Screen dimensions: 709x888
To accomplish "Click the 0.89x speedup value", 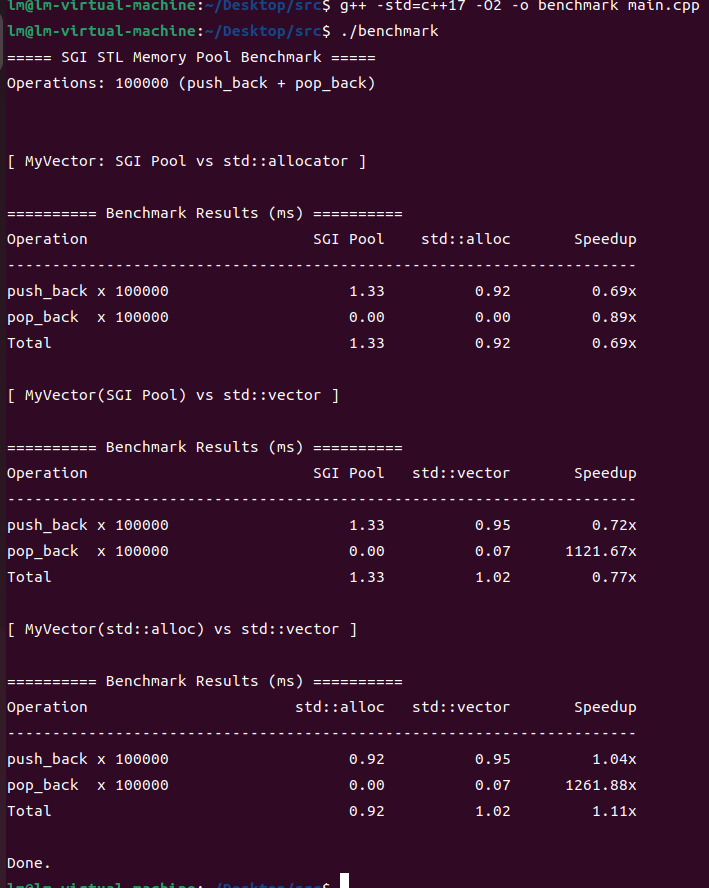I will (614, 317).
